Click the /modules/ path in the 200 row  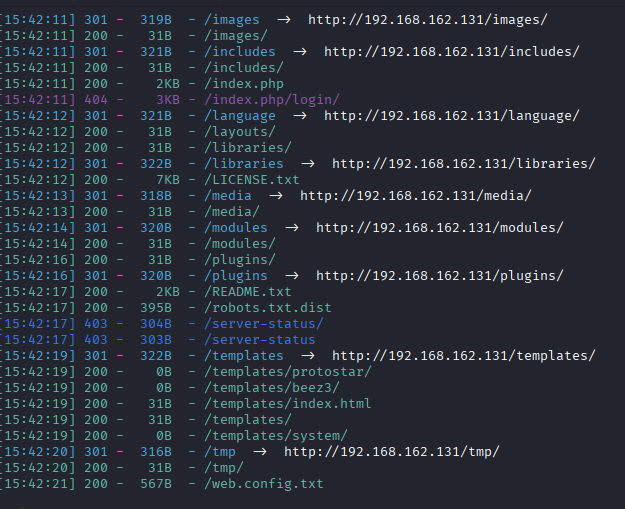pos(240,244)
